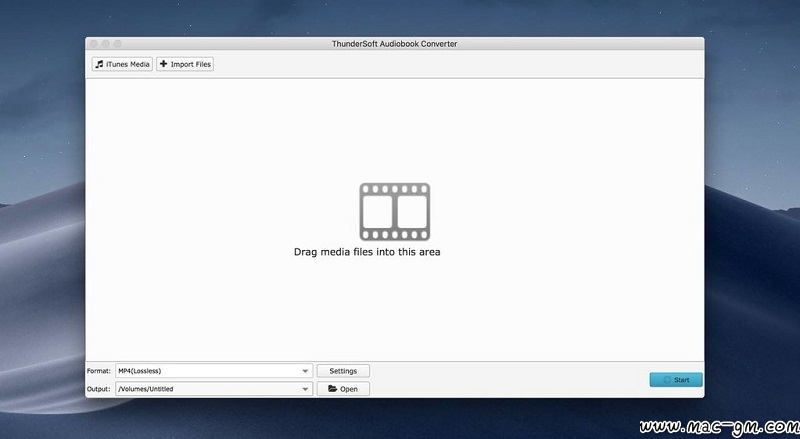
Task: Open the output folder
Action: 343,389
